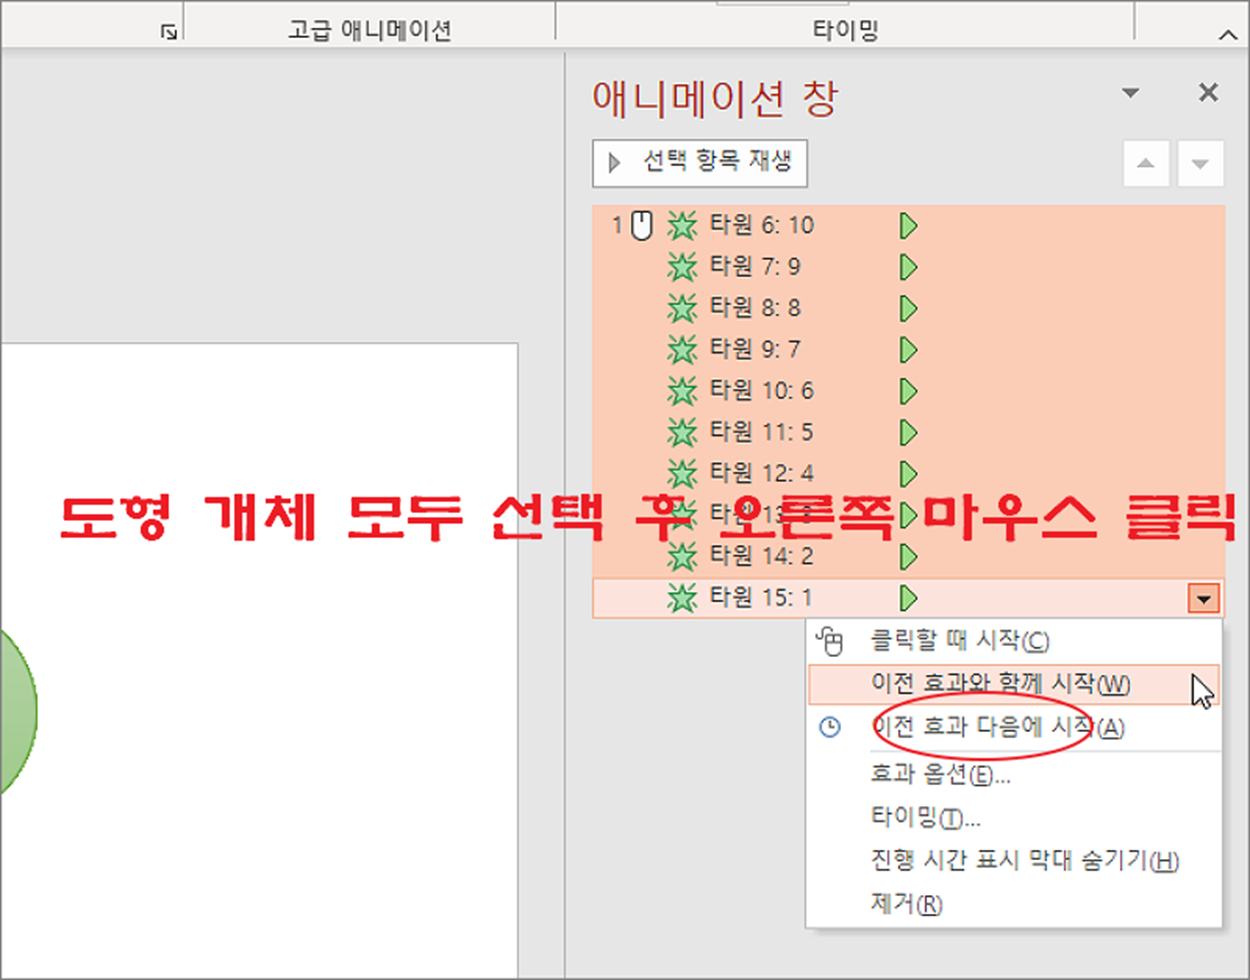Open Animation Pane options arrow

tap(1131, 93)
